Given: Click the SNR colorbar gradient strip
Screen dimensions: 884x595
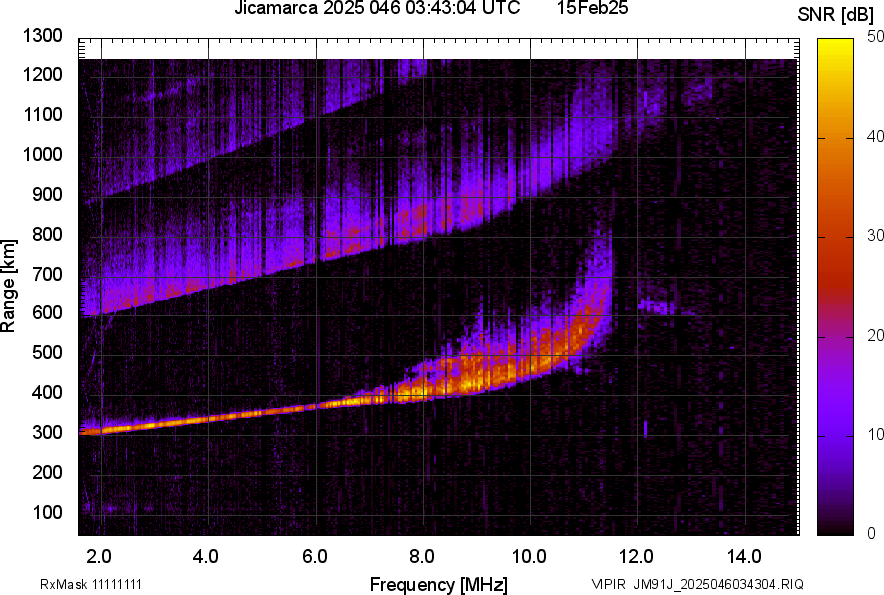Looking at the screenshot, I should pos(836,287).
